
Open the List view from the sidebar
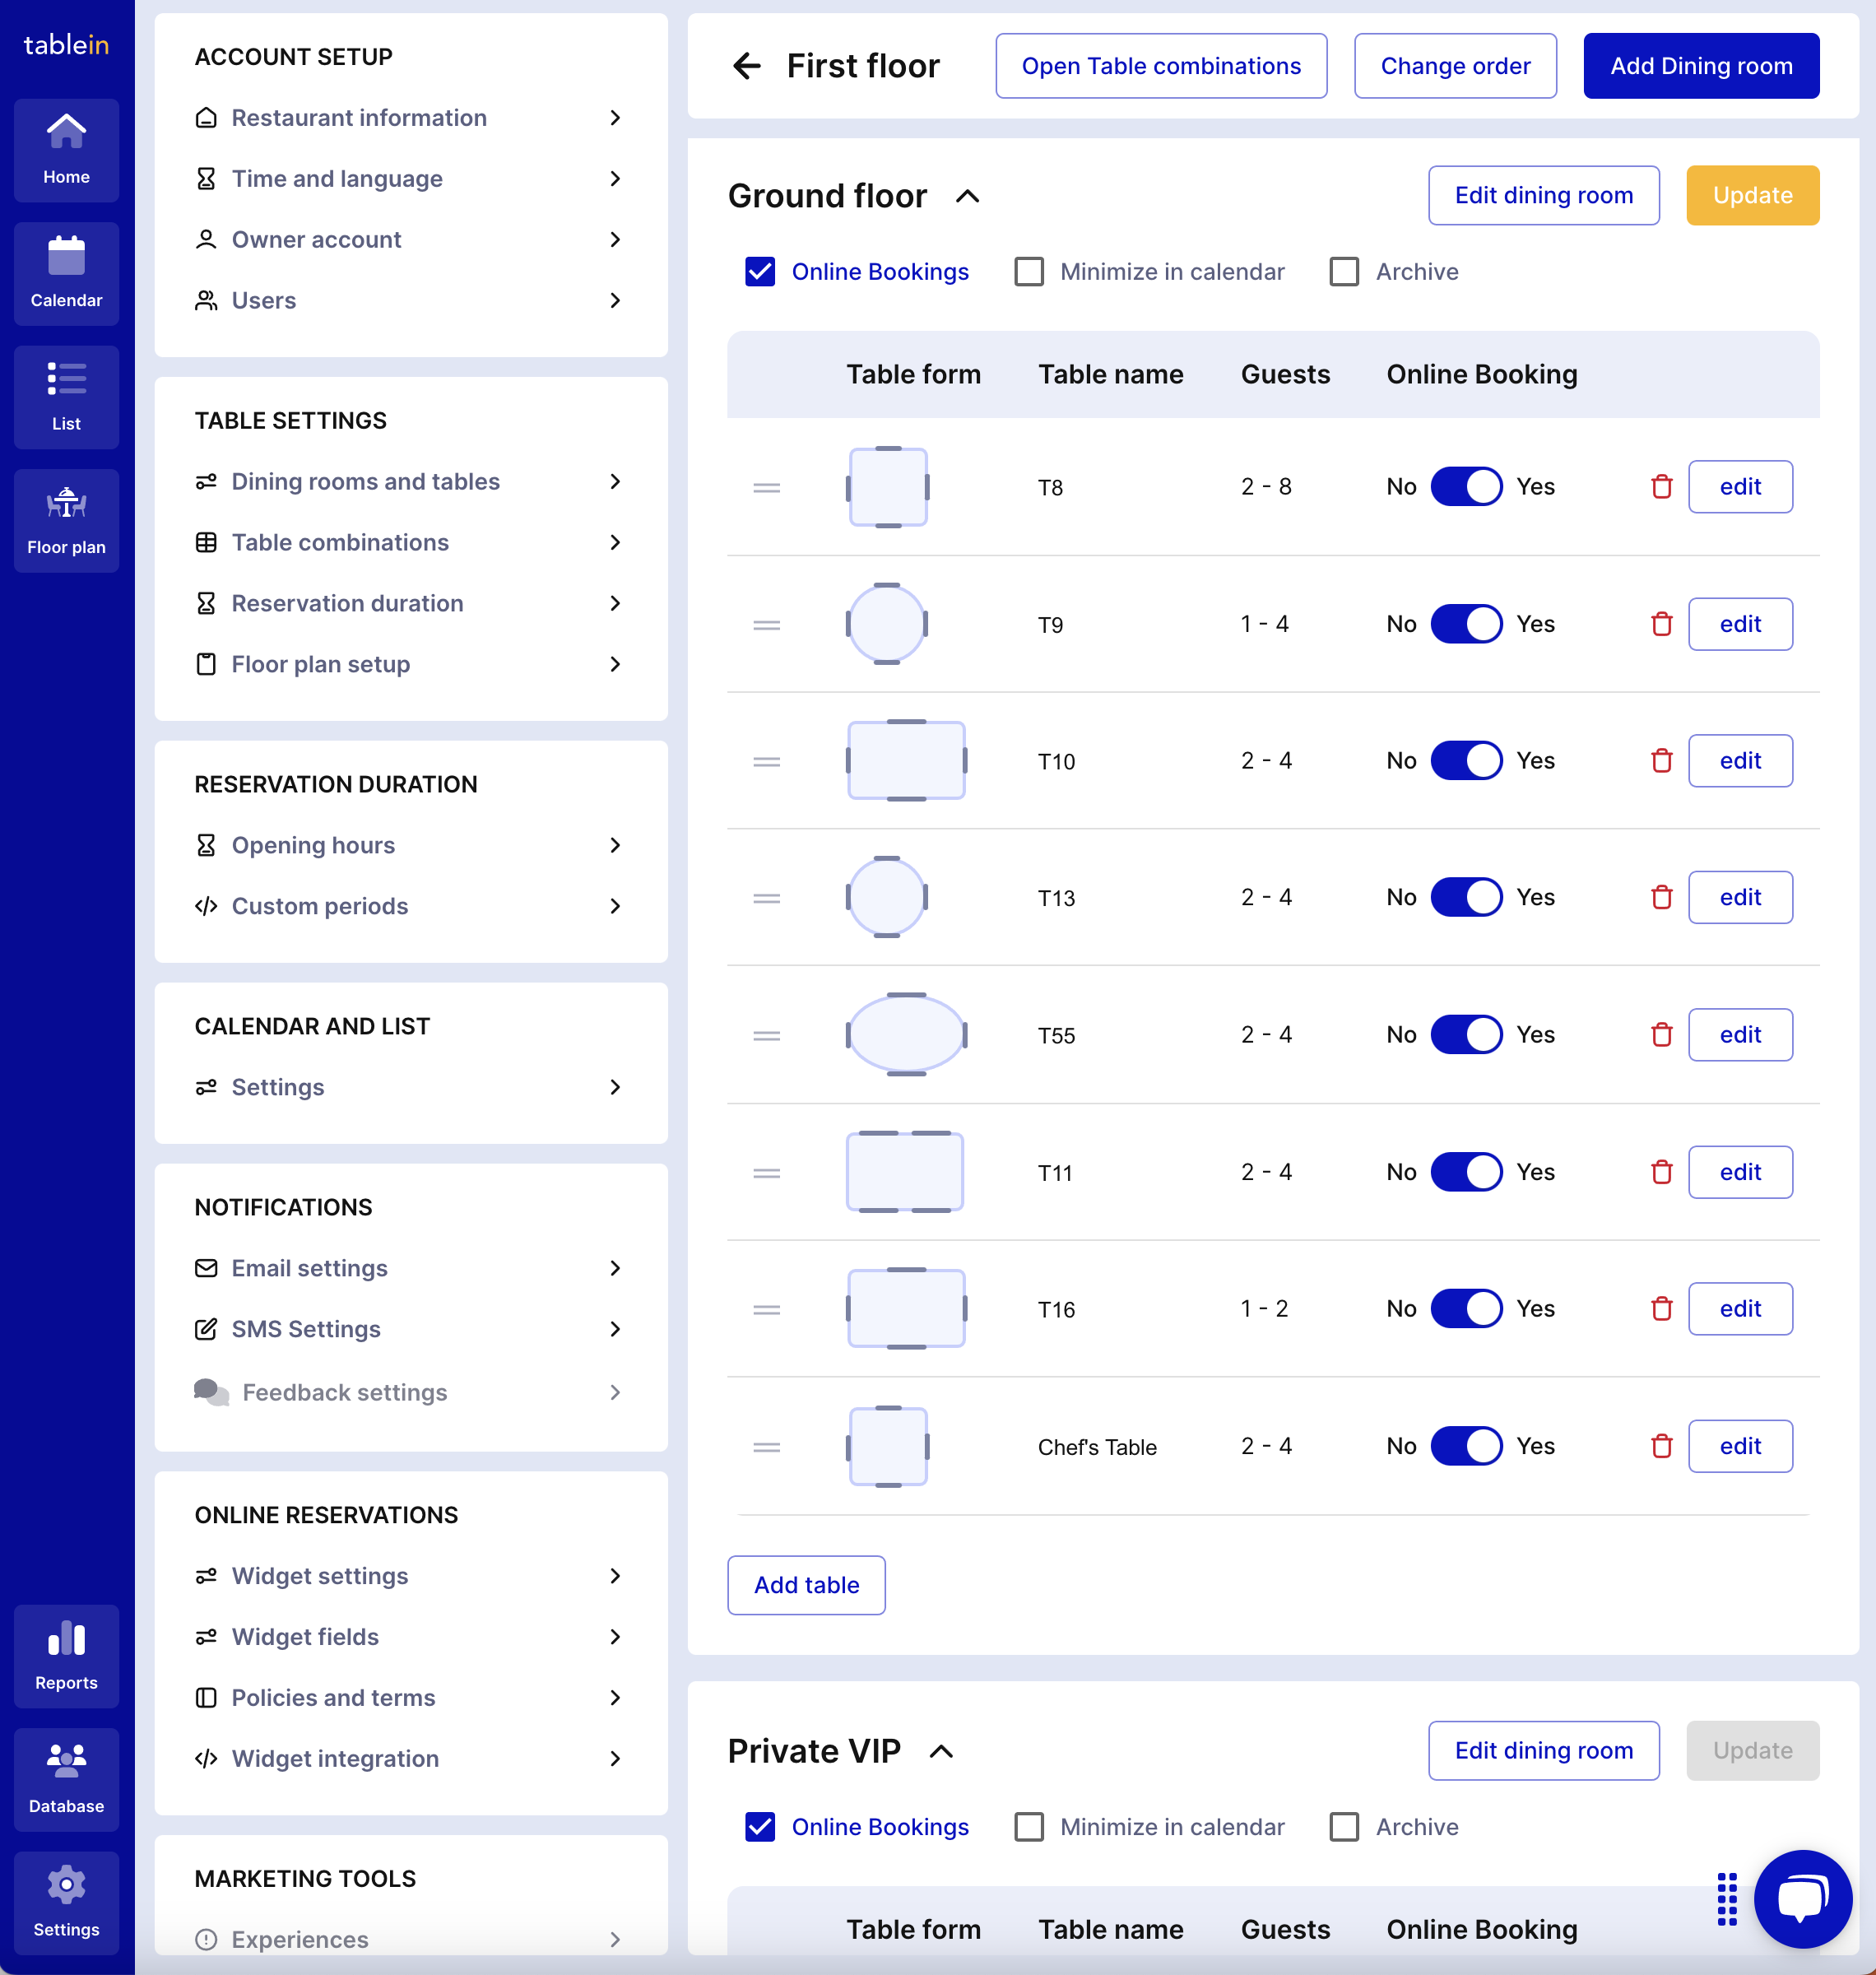click(66, 395)
